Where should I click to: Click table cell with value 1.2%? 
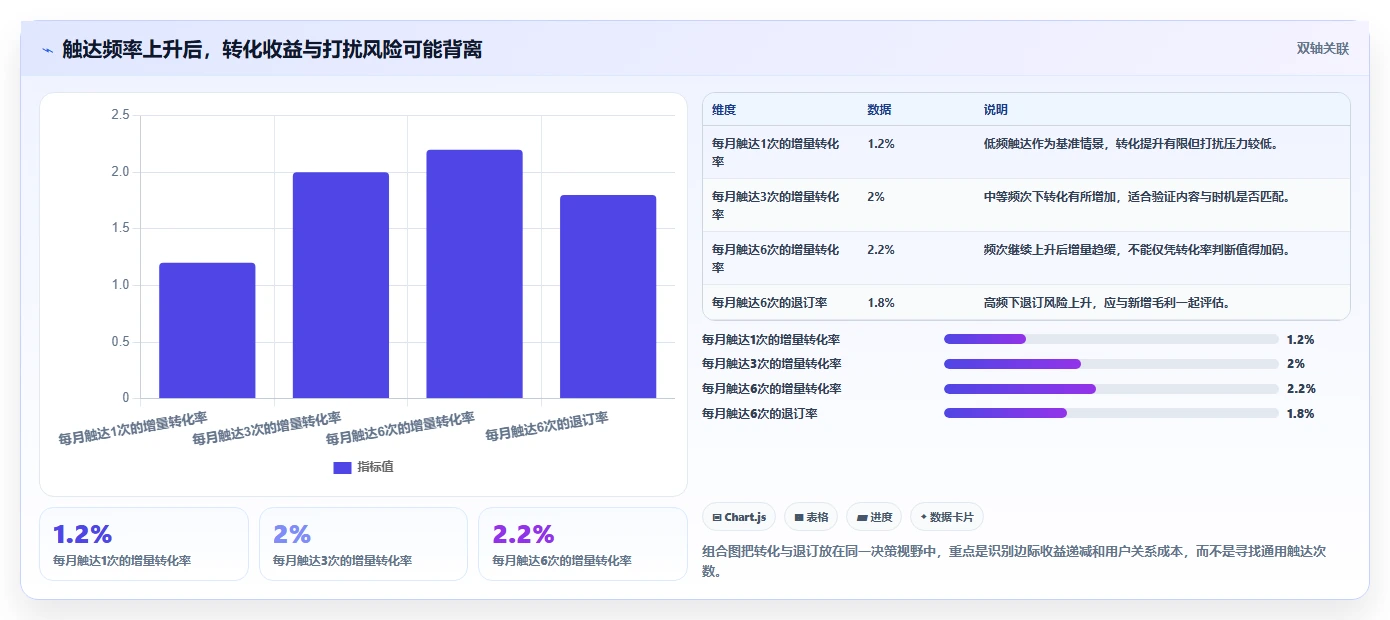pos(881,144)
